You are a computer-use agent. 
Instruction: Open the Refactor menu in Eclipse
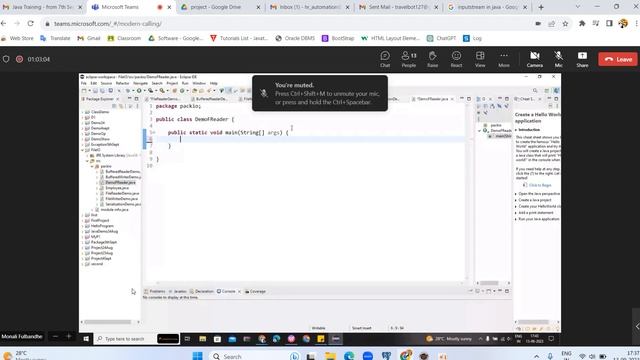coord(122,83)
